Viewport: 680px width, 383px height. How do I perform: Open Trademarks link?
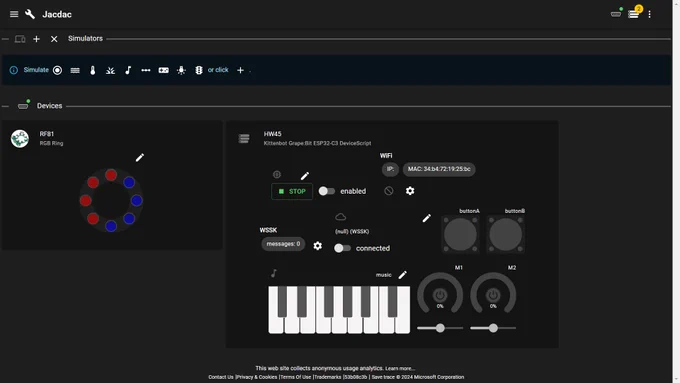pos(328,377)
